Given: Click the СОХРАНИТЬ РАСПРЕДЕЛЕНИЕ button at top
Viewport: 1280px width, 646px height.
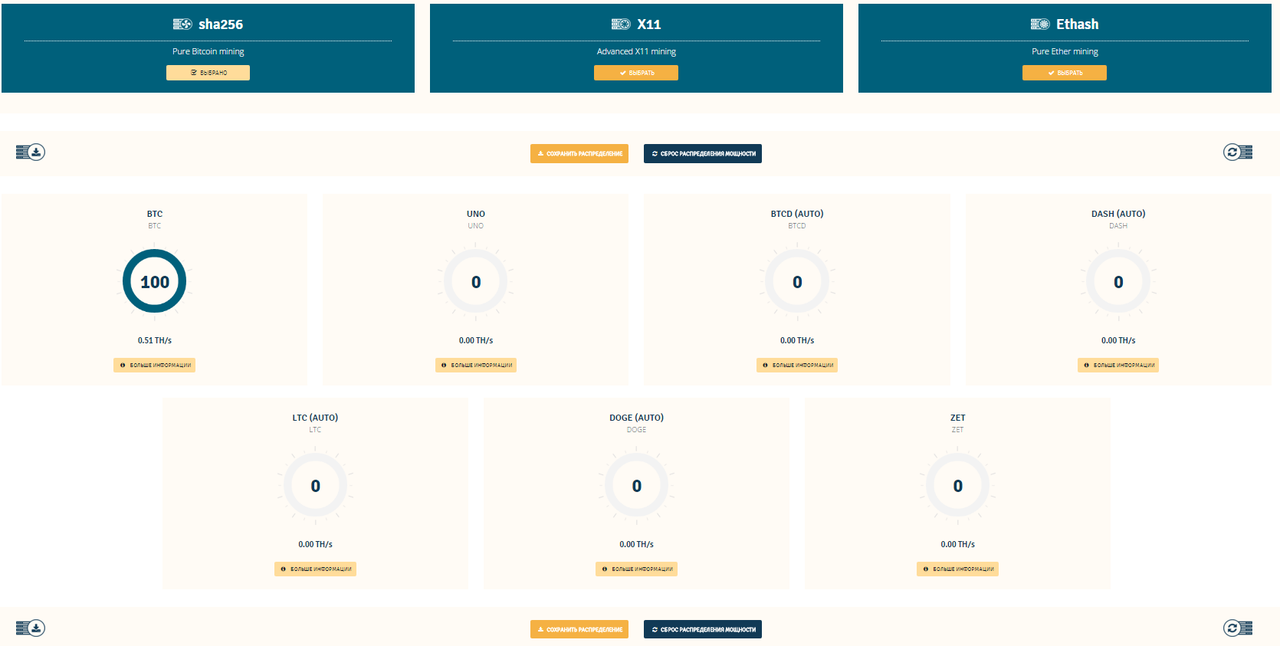Looking at the screenshot, I should coord(578,153).
